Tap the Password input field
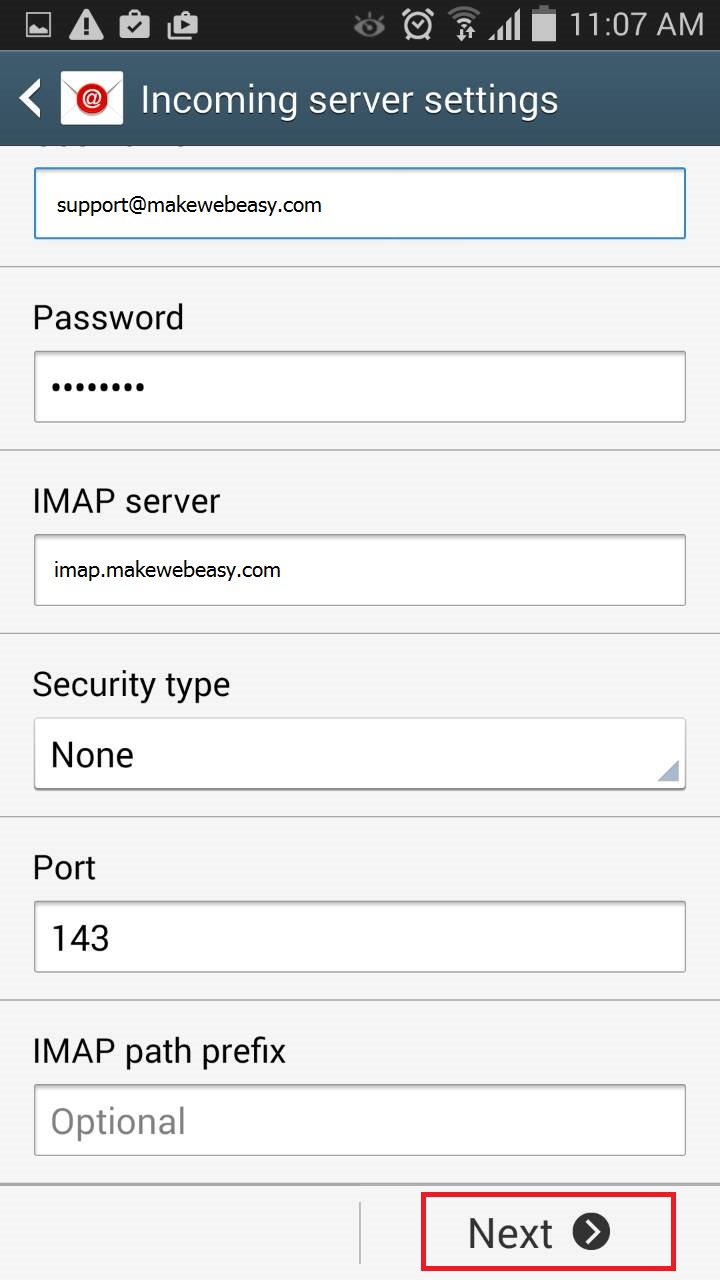Image resolution: width=720 pixels, height=1280 pixels. (x=359, y=386)
